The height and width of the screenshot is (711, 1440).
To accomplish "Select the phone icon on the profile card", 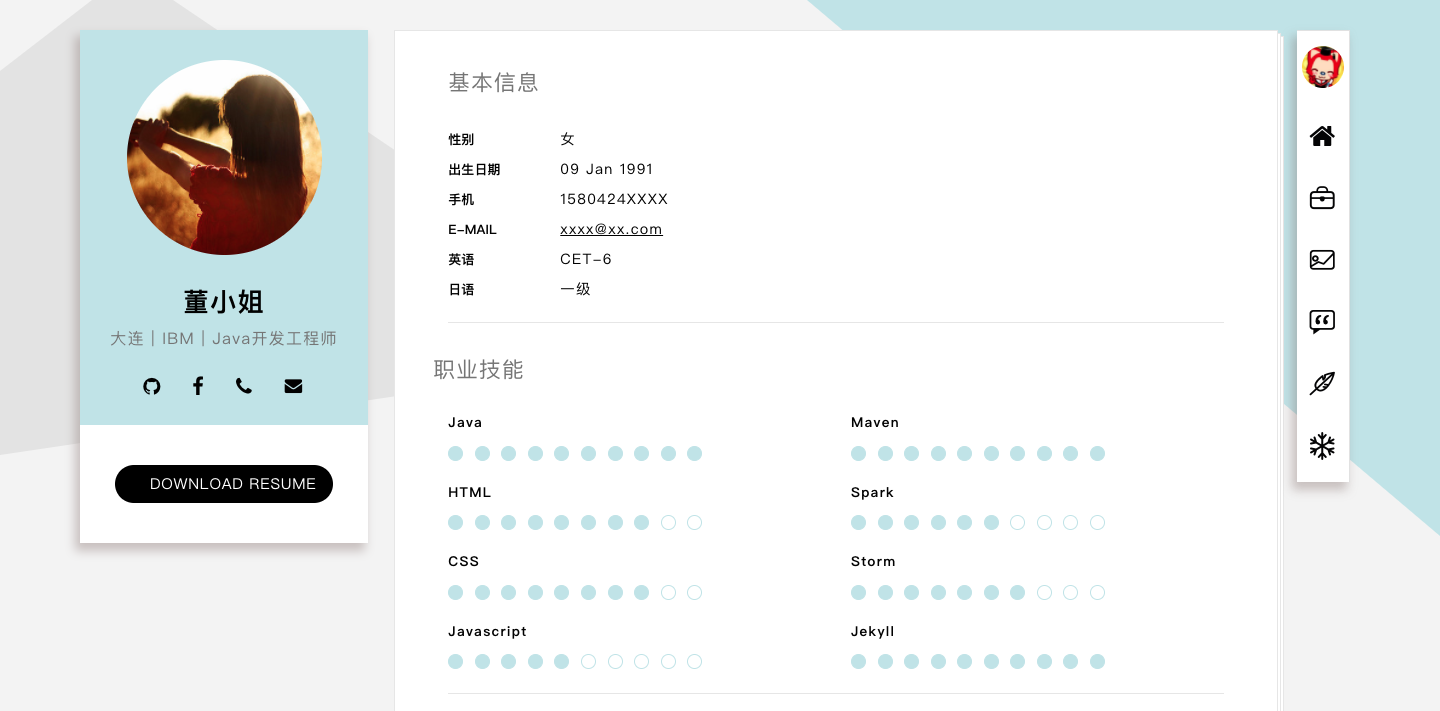I will click(244, 386).
